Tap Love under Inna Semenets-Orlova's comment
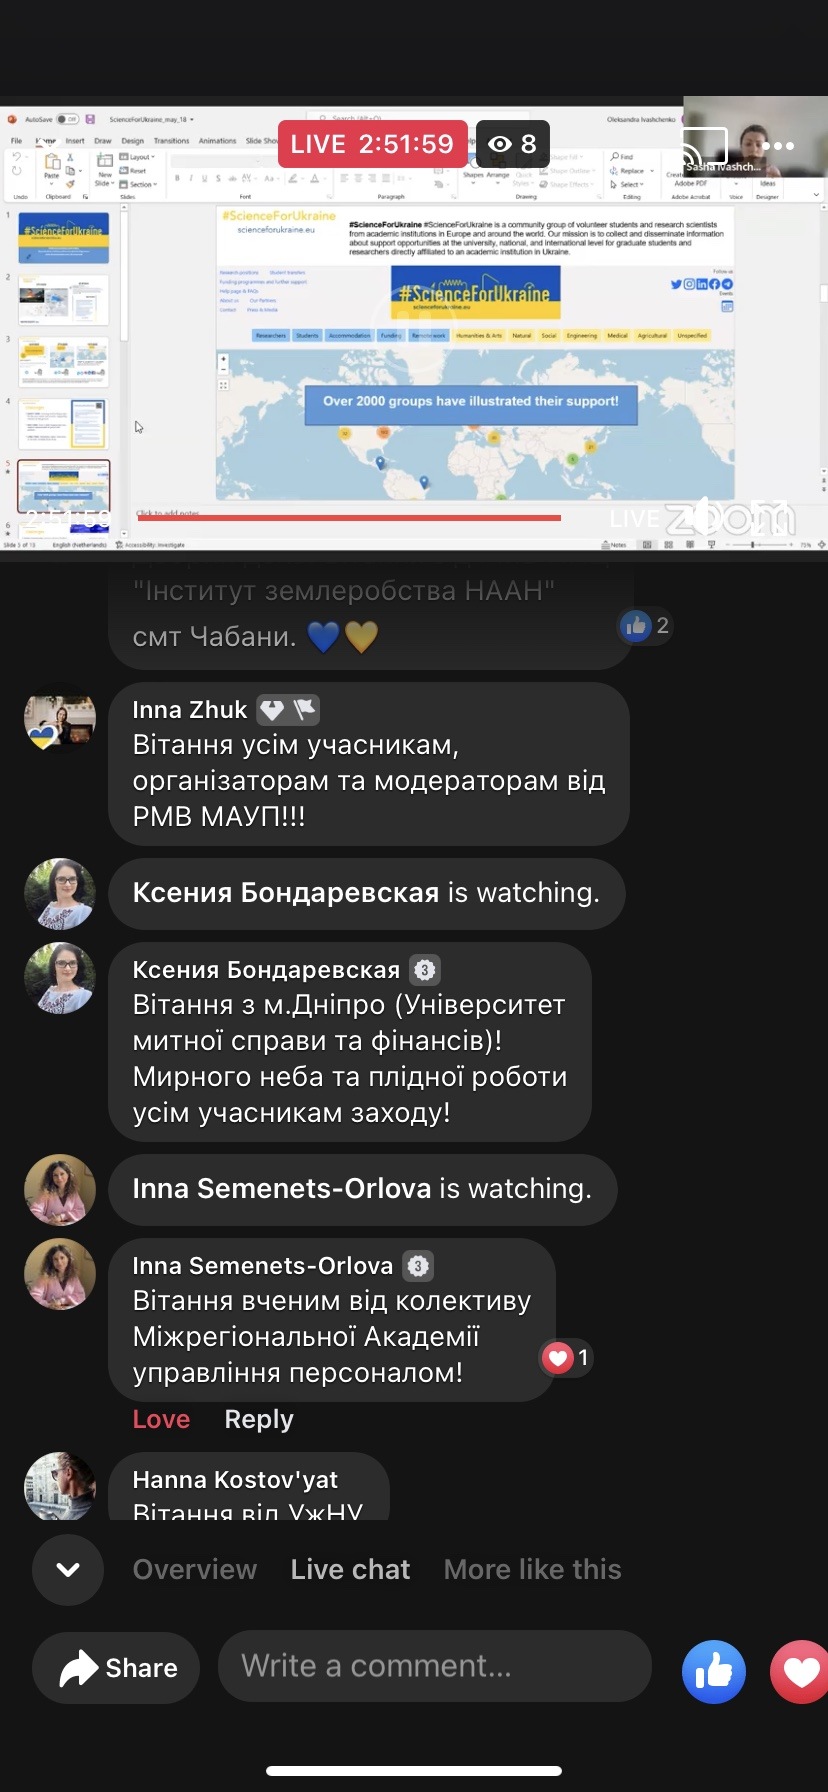This screenshot has height=1792, width=828. pyautogui.click(x=161, y=1419)
